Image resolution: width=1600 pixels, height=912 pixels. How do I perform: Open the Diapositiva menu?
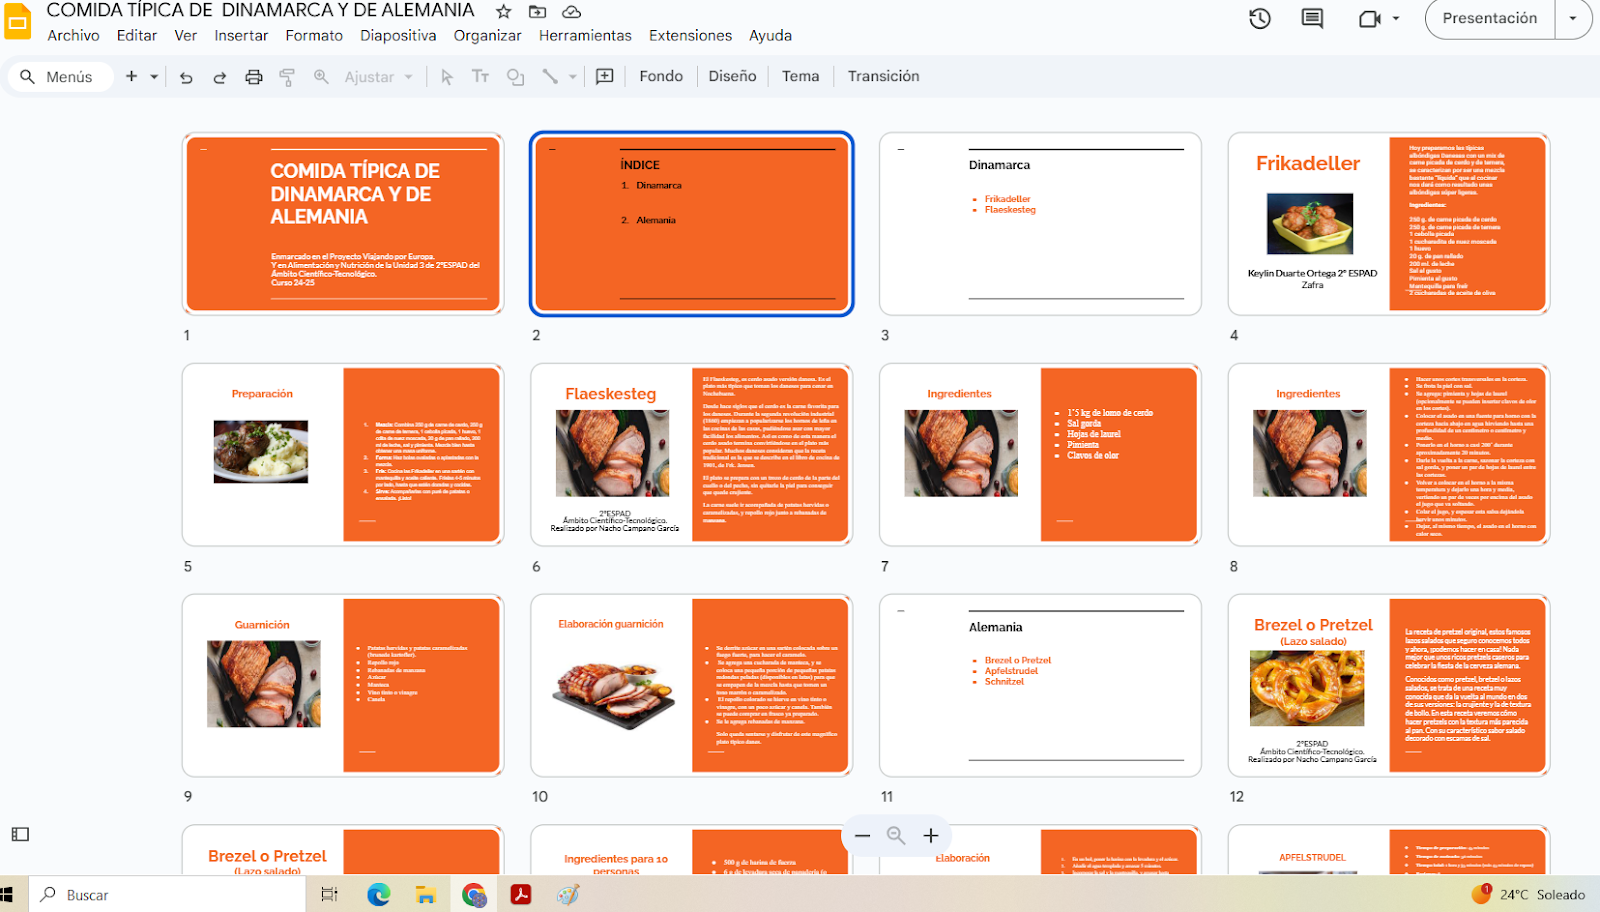point(398,35)
